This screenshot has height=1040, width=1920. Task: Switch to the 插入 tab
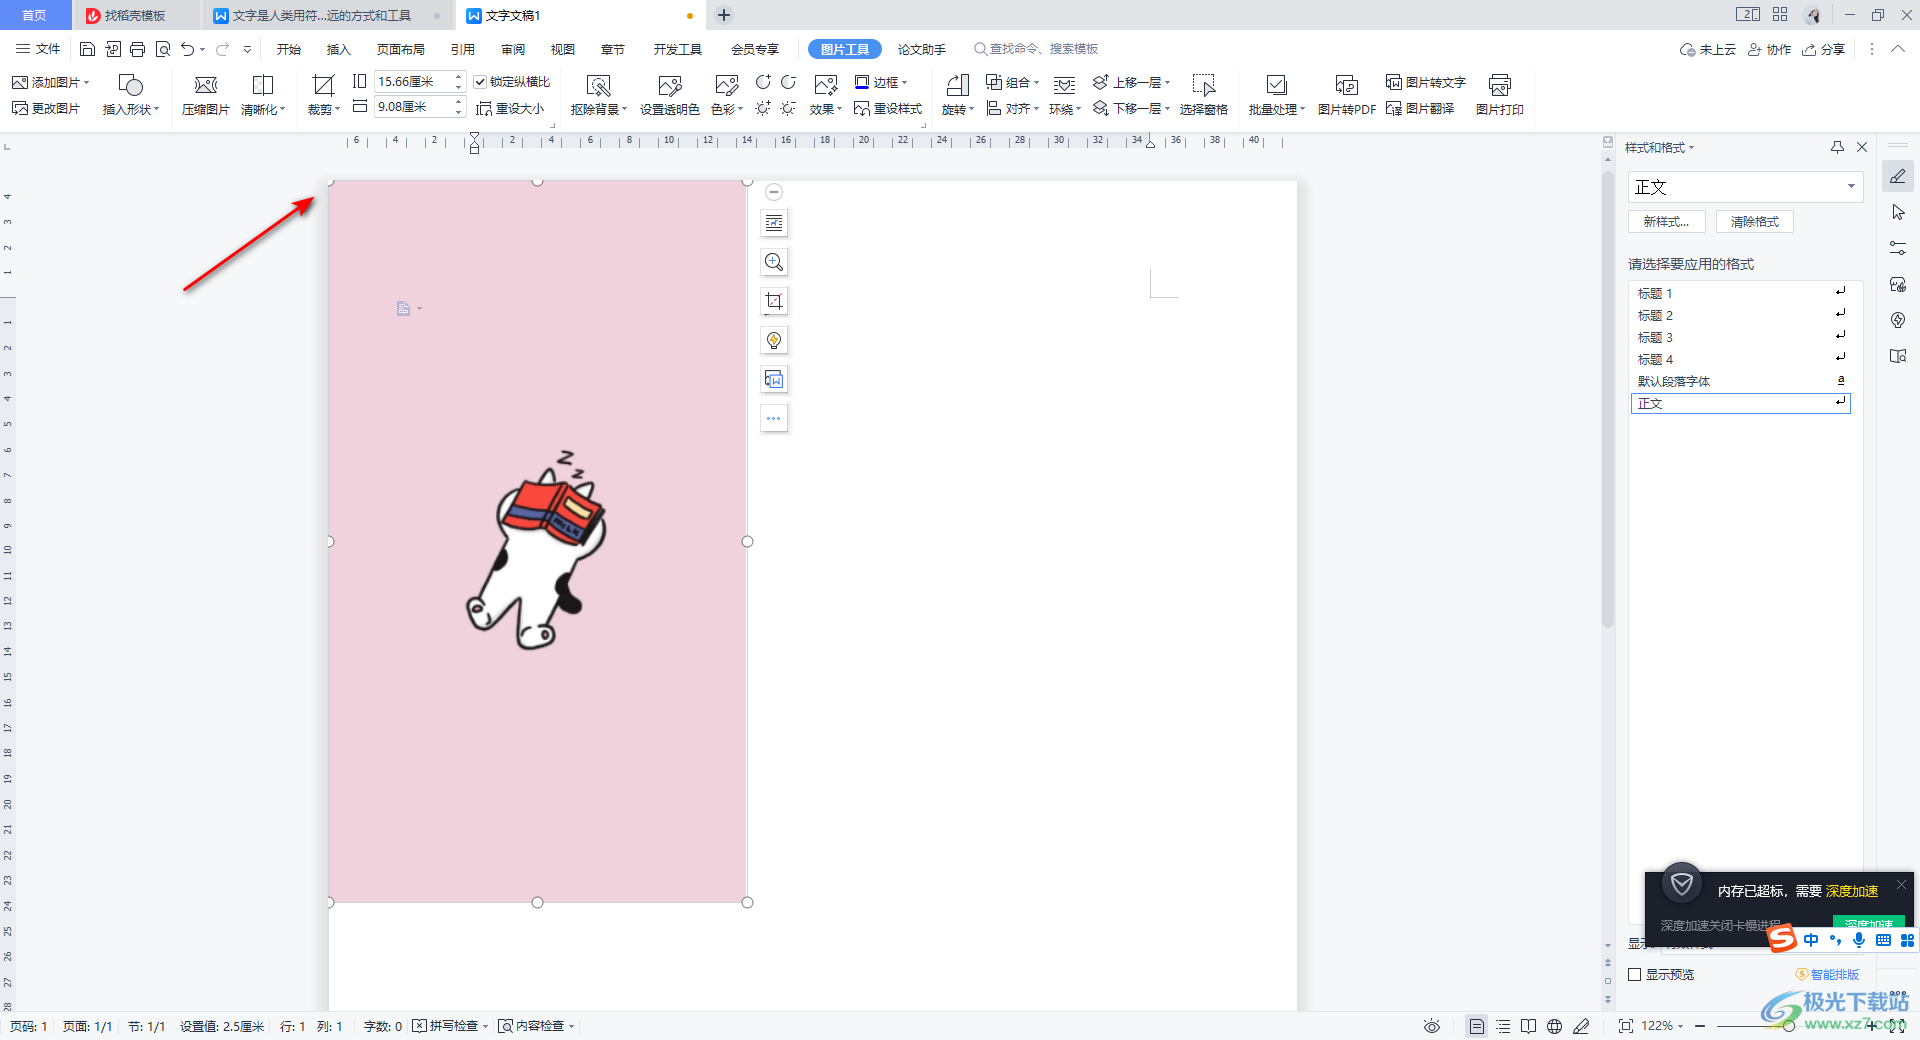[x=339, y=49]
